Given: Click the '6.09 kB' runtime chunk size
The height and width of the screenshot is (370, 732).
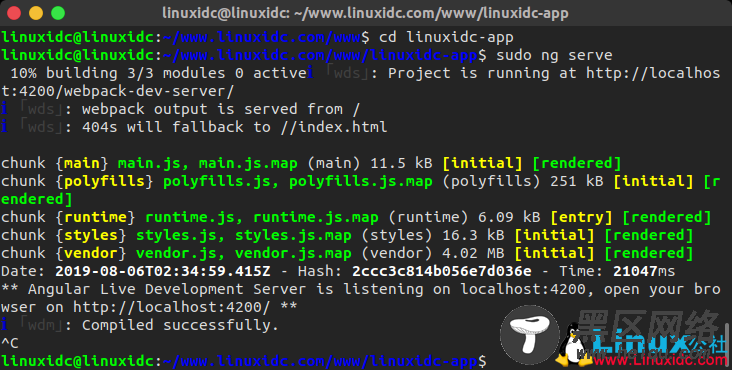Looking at the screenshot, I should tap(509, 217).
